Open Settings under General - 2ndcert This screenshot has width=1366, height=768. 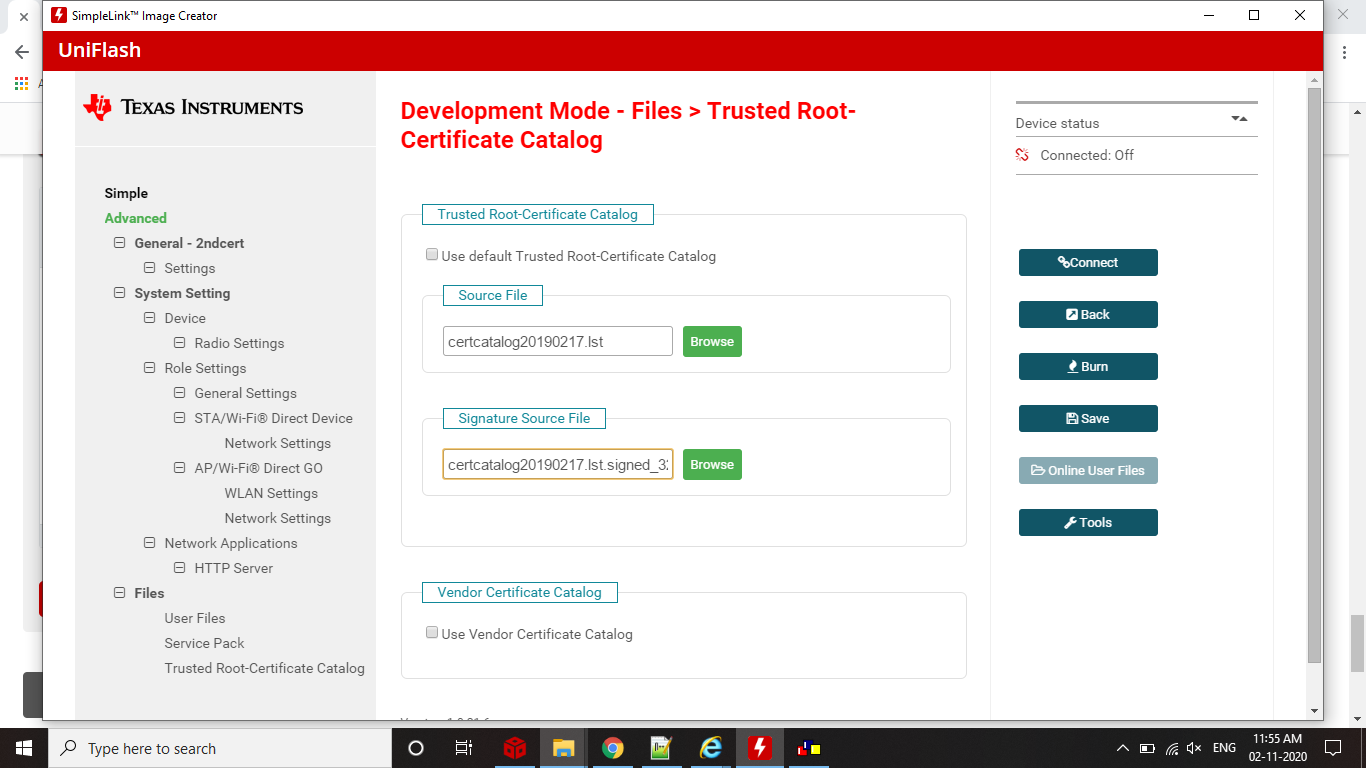click(190, 268)
